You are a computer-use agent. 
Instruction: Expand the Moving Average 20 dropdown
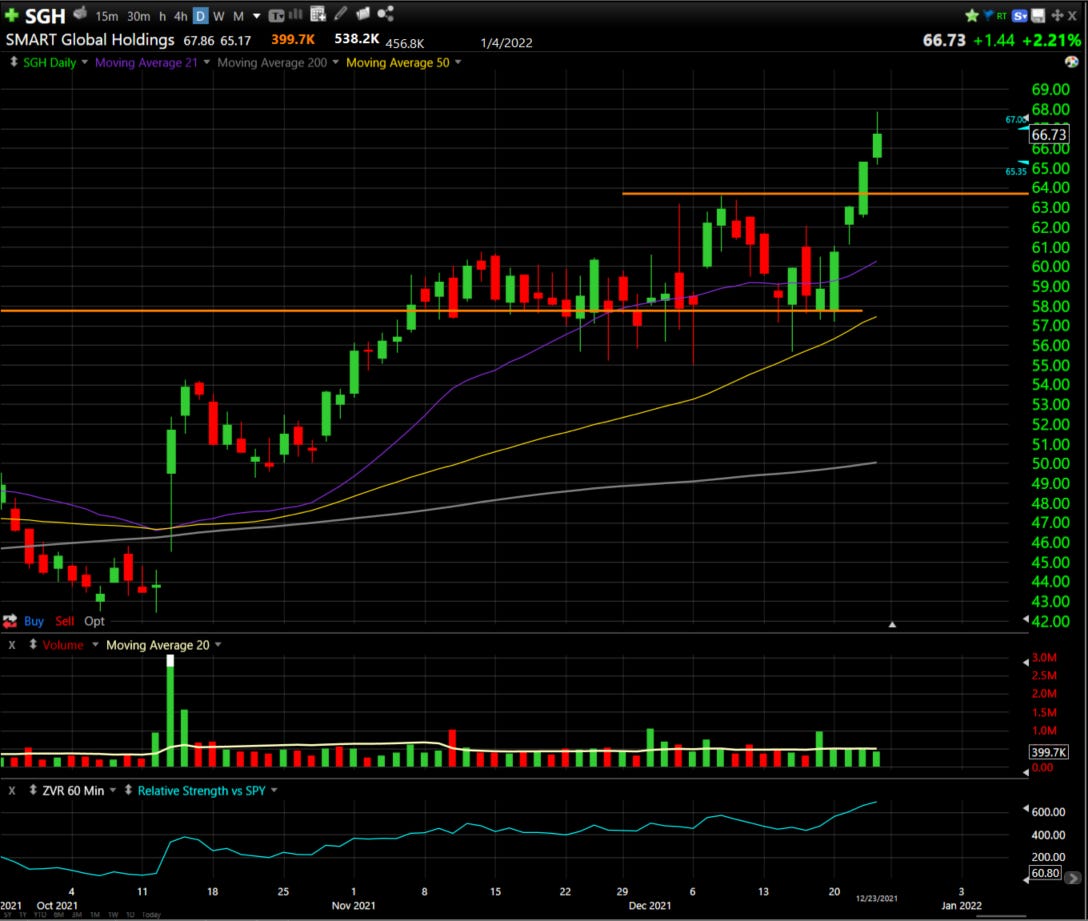tap(218, 645)
